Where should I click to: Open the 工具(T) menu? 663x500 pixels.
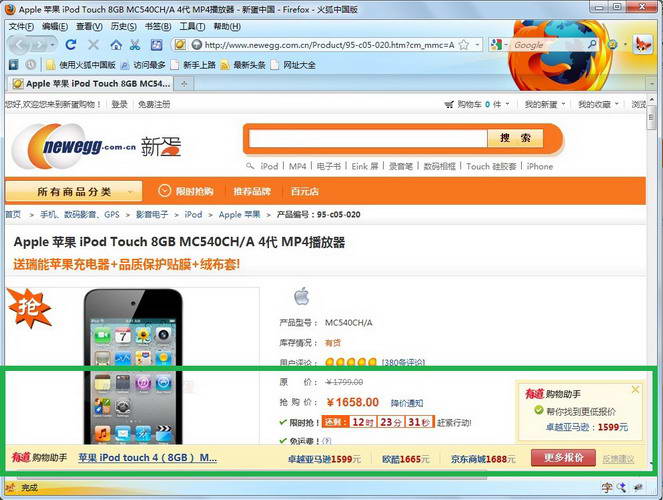point(192,26)
